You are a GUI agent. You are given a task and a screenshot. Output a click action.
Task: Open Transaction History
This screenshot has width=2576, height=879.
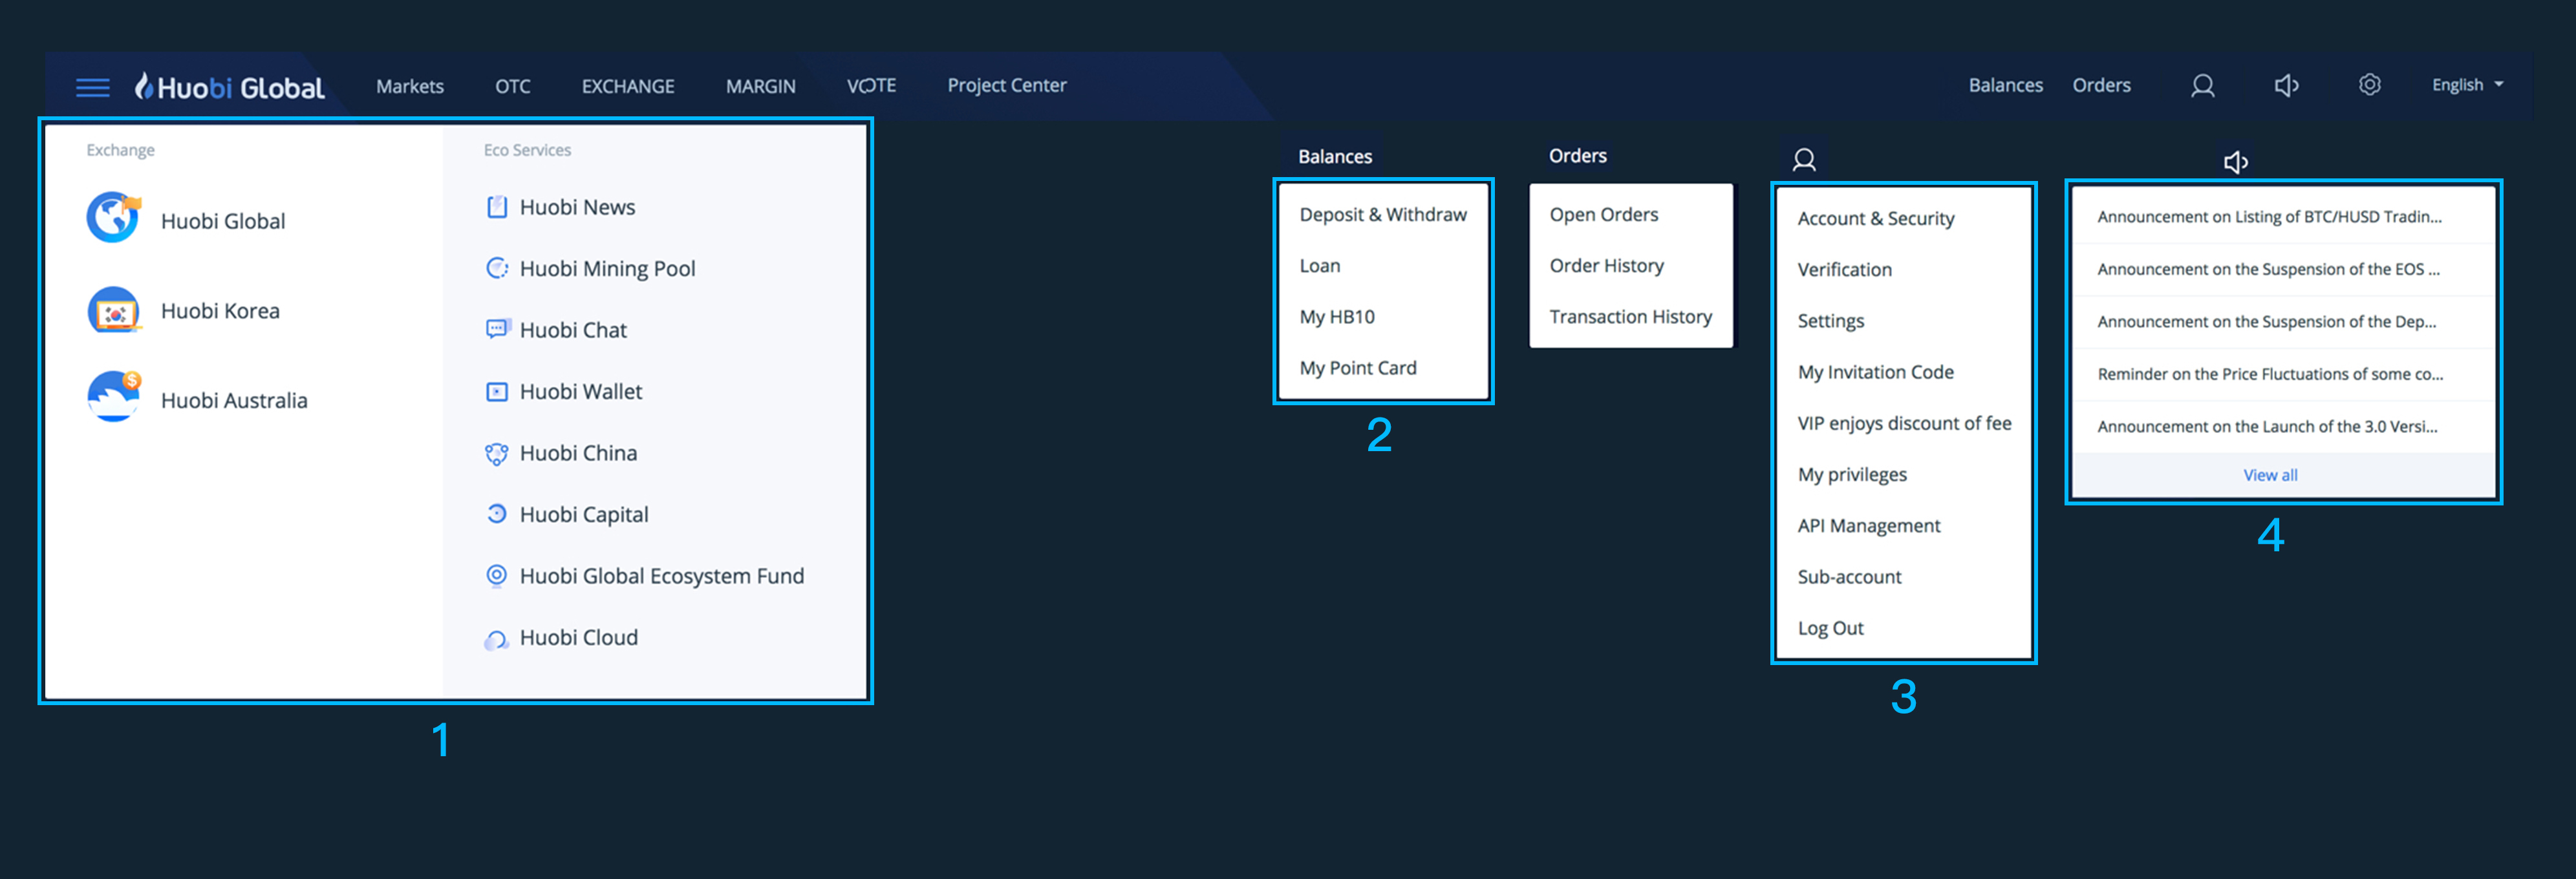[1631, 316]
